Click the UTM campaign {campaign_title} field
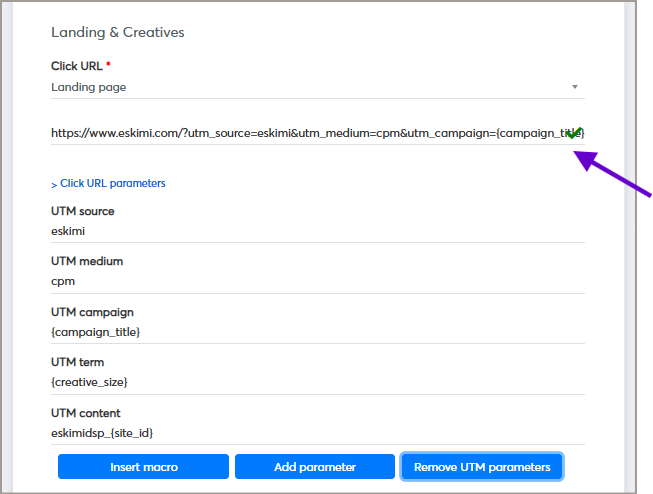The height and width of the screenshot is (494, 653). coord(300,332)
